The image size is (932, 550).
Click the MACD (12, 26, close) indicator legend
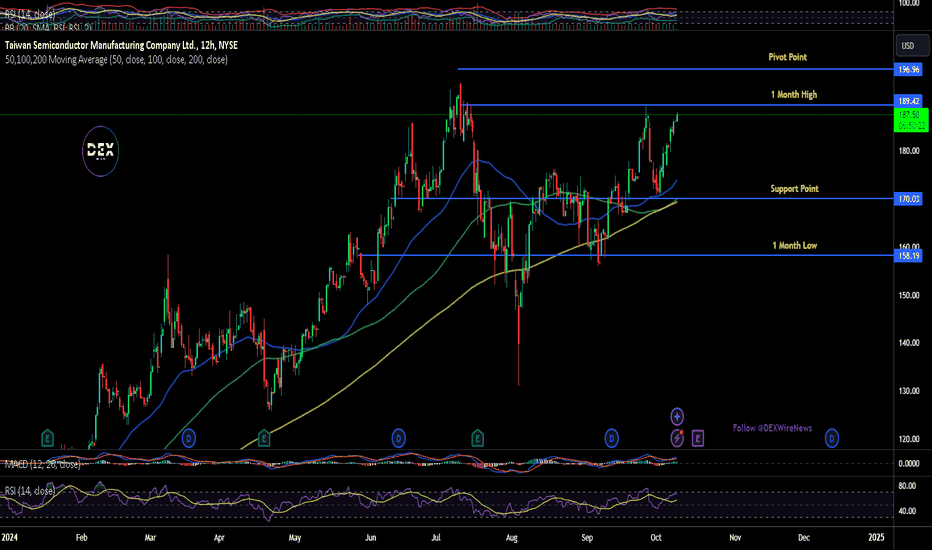point(42,464)
